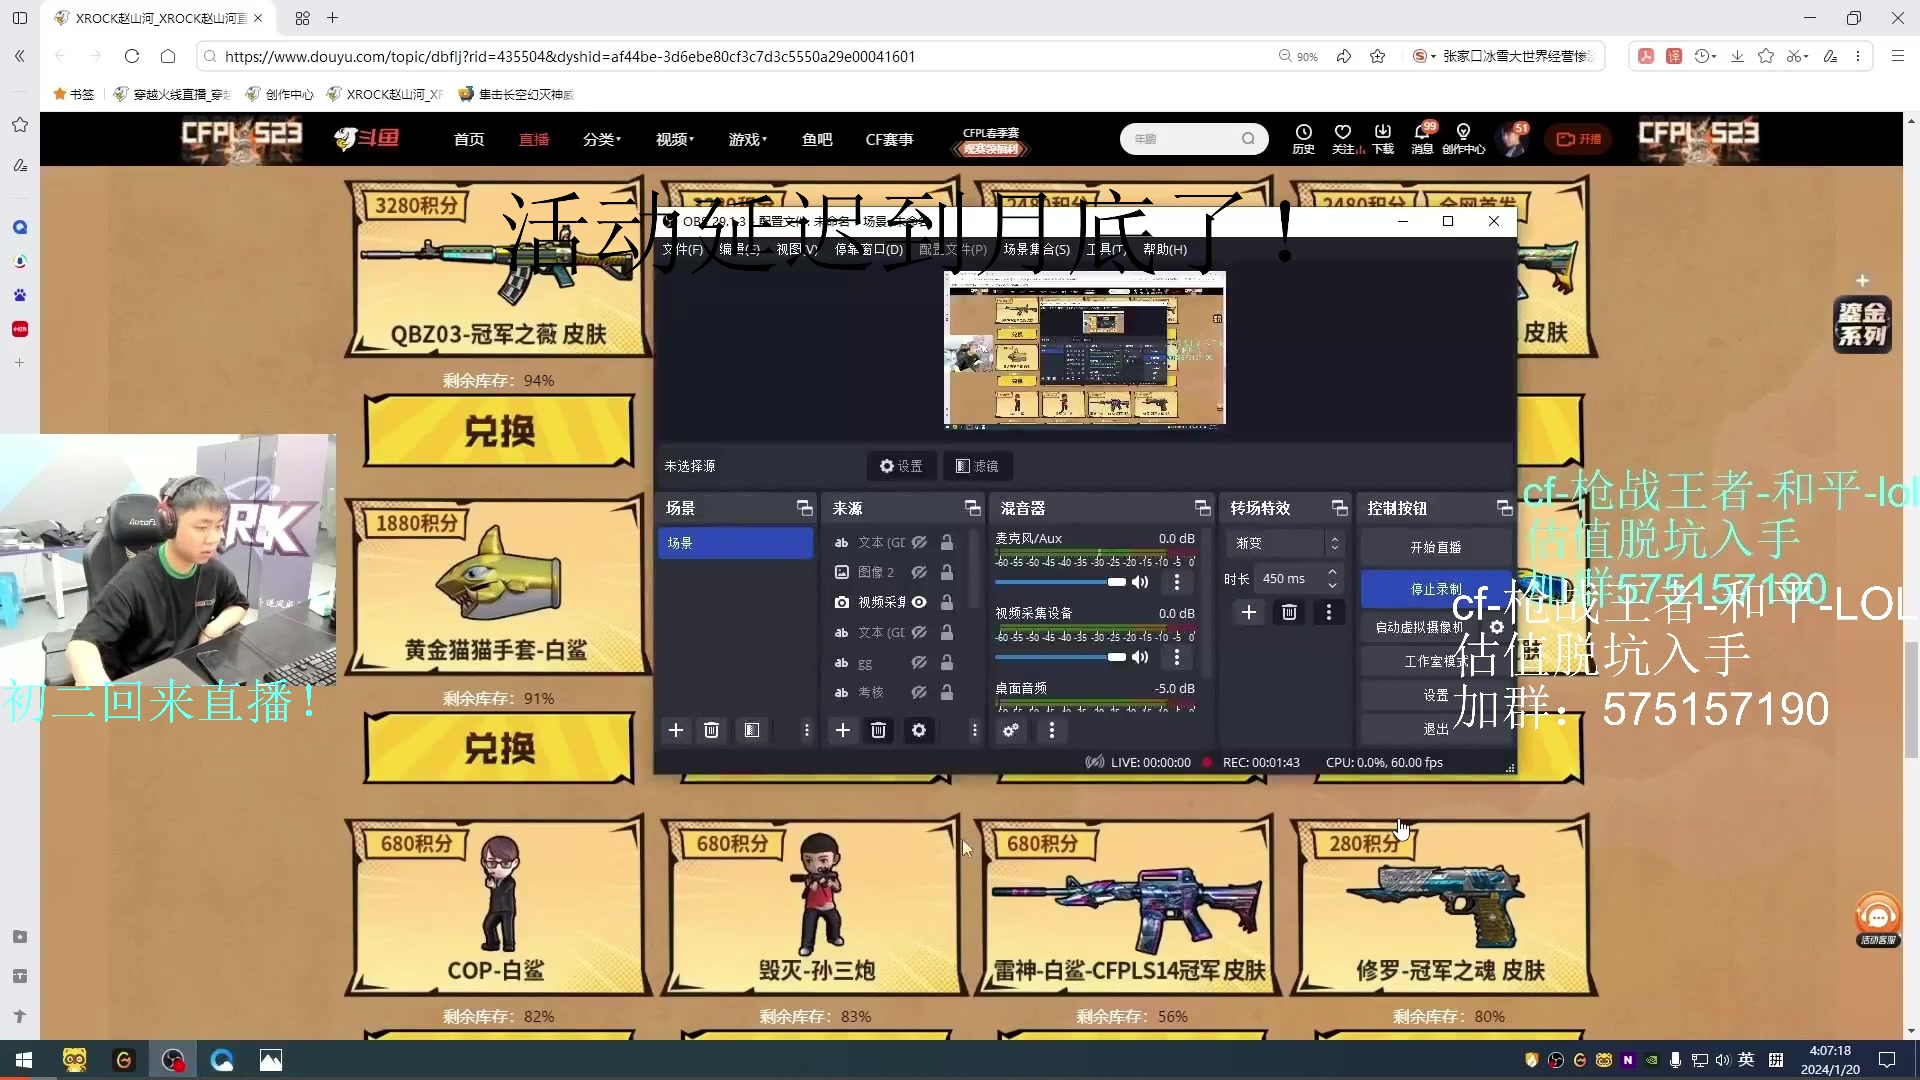This screenshot has height=1080, width=1920.
Task: Remove selected source with trash icon
Action: click(878, 731)
